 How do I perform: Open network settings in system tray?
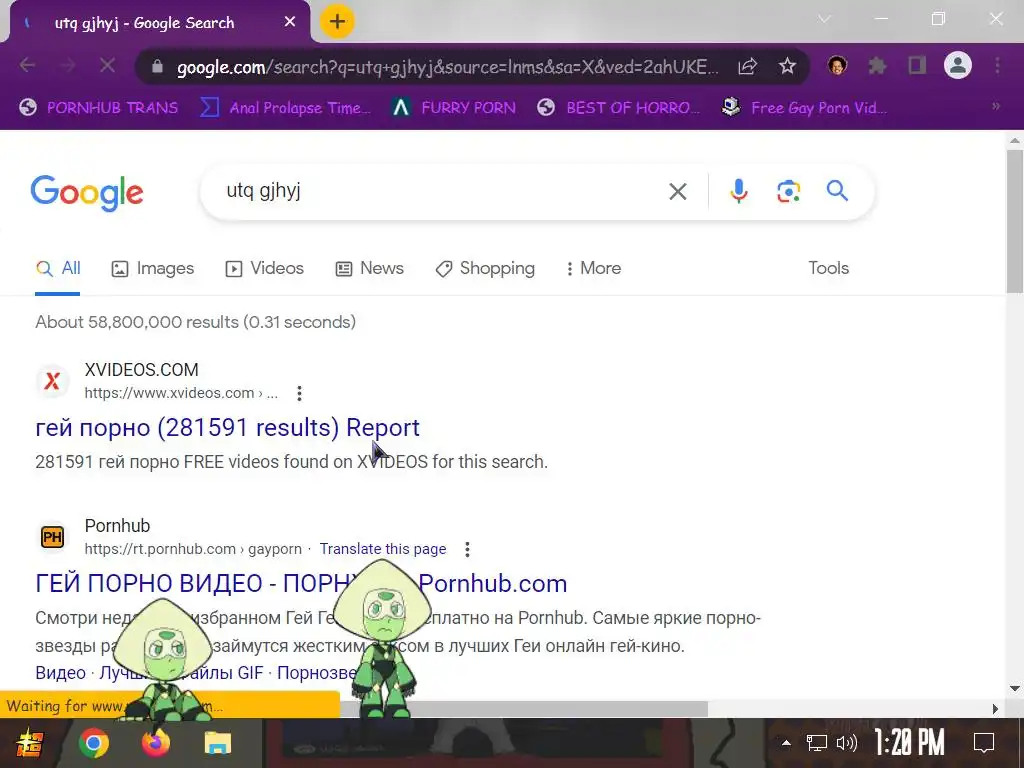click(x=816, y=743)
